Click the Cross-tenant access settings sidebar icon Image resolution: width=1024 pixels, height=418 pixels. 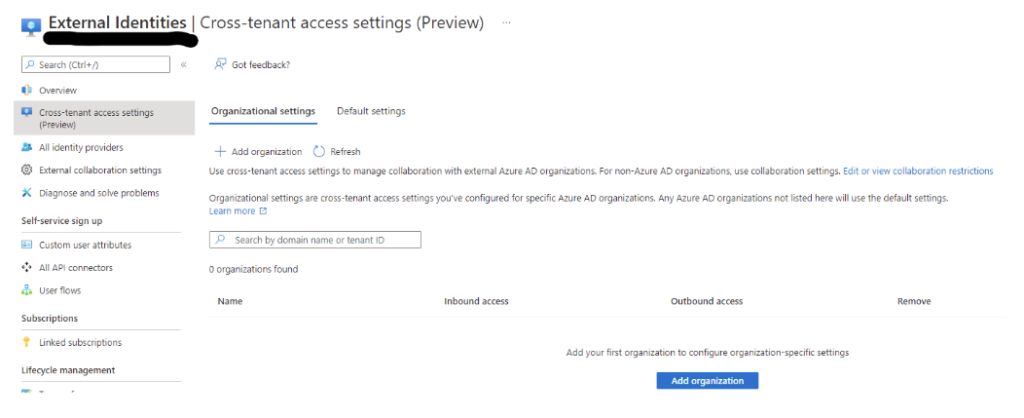[27, 112]
